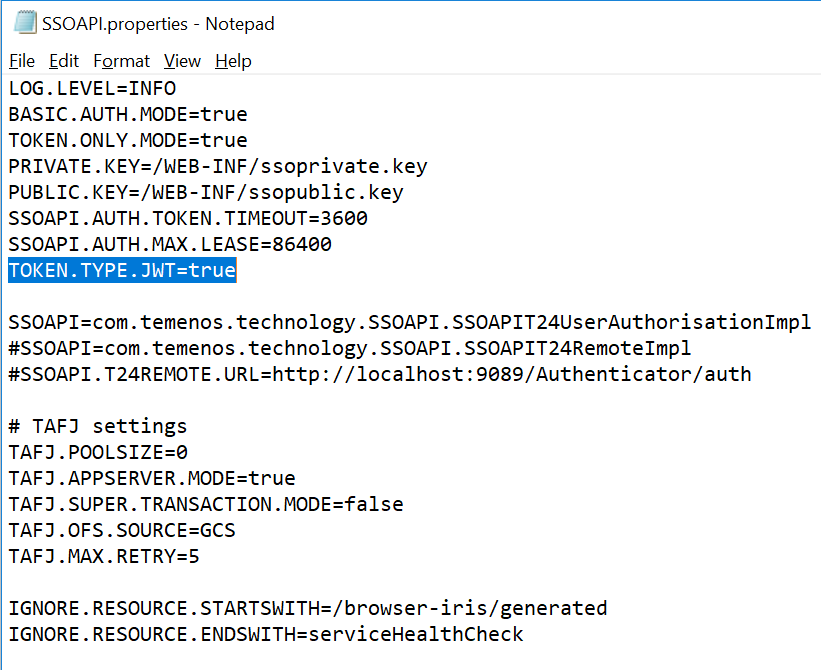Open the Edit menu

(x=64, y=61)
